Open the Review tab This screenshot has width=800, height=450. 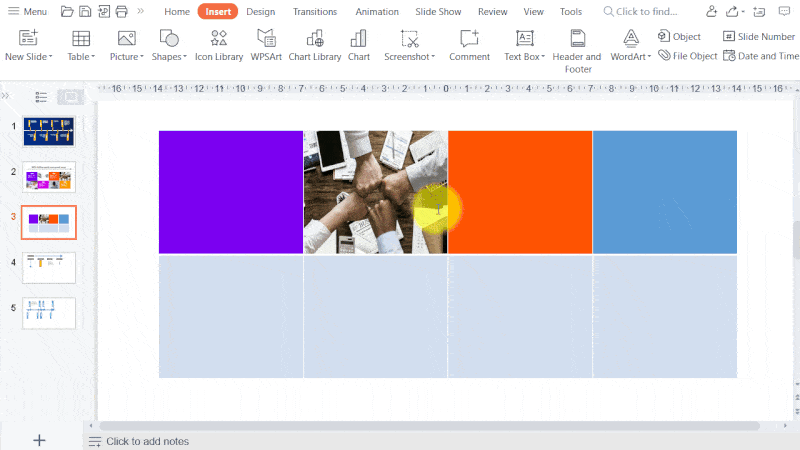[492, 11]
